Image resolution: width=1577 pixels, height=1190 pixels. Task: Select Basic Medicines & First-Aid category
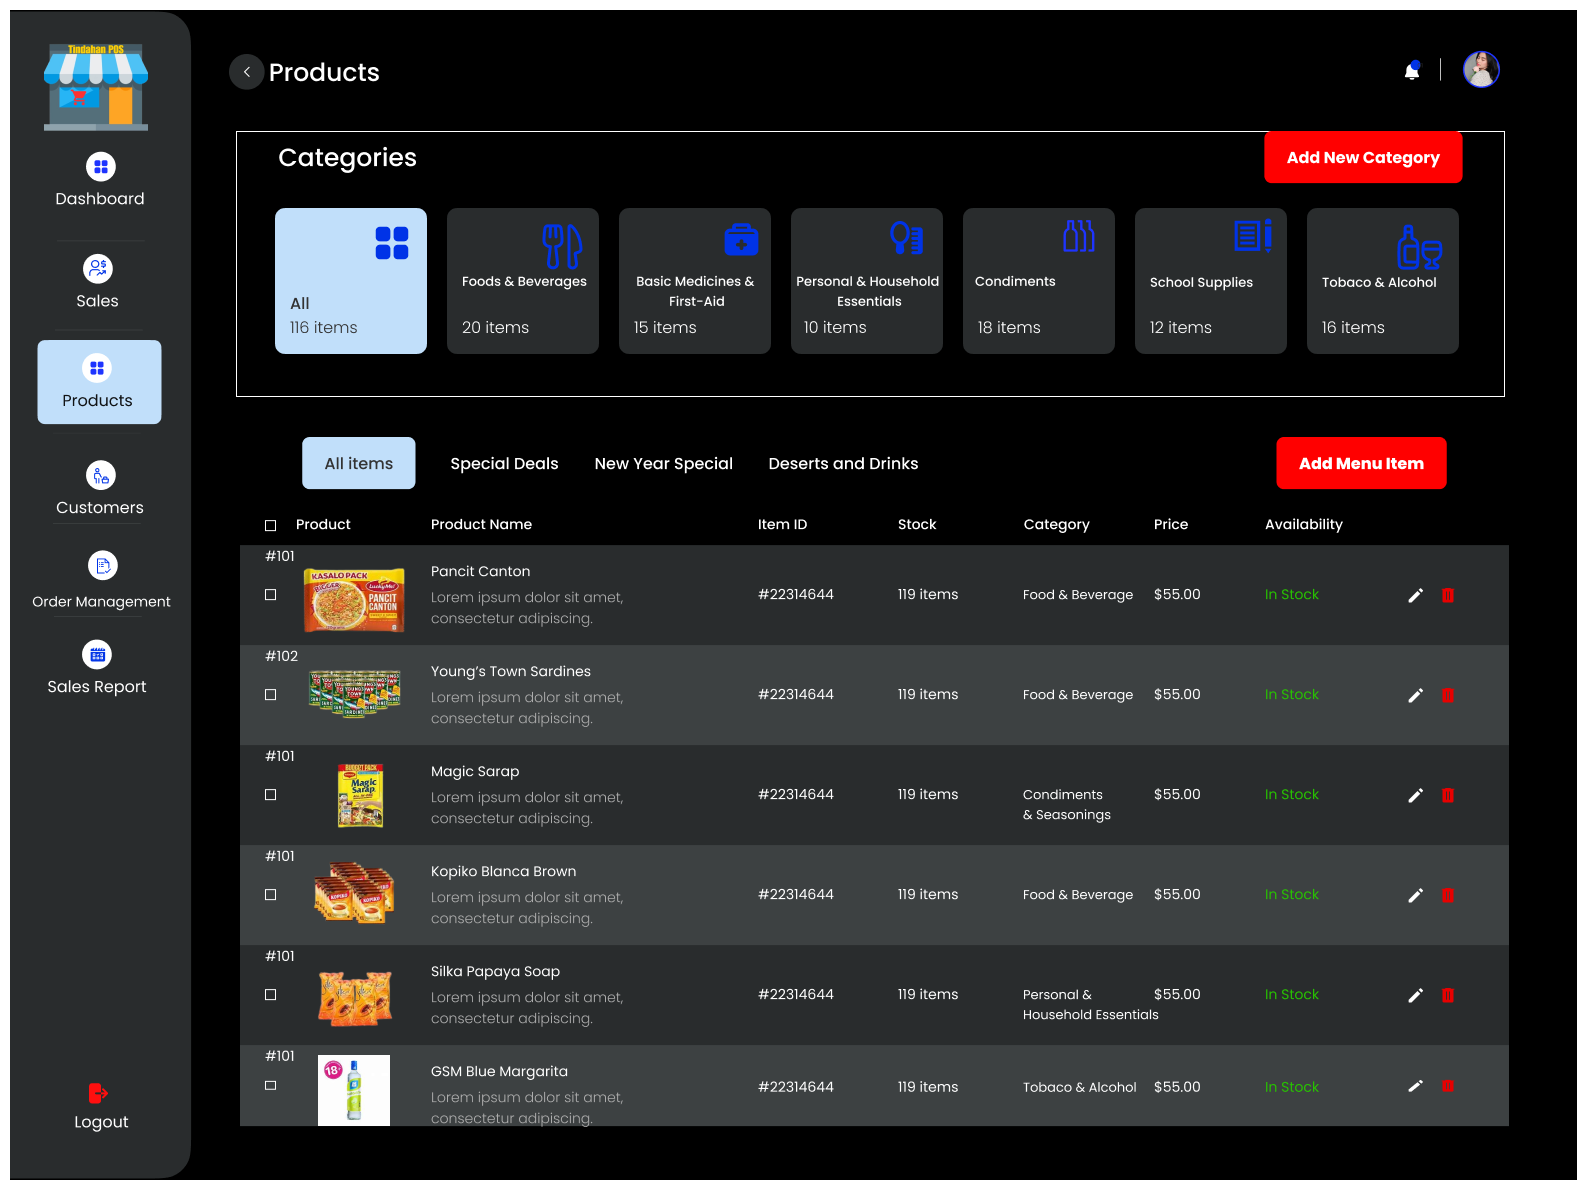pos(695,281)
